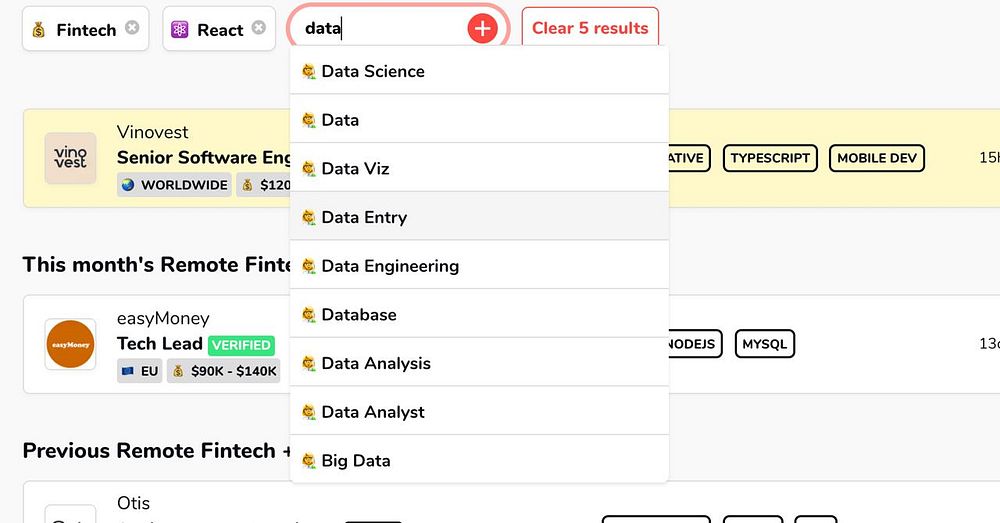The height and width of the screenshot is (523, 1000).
Task: Pick the Data Analysis option
Action: (x=376, y=363)
